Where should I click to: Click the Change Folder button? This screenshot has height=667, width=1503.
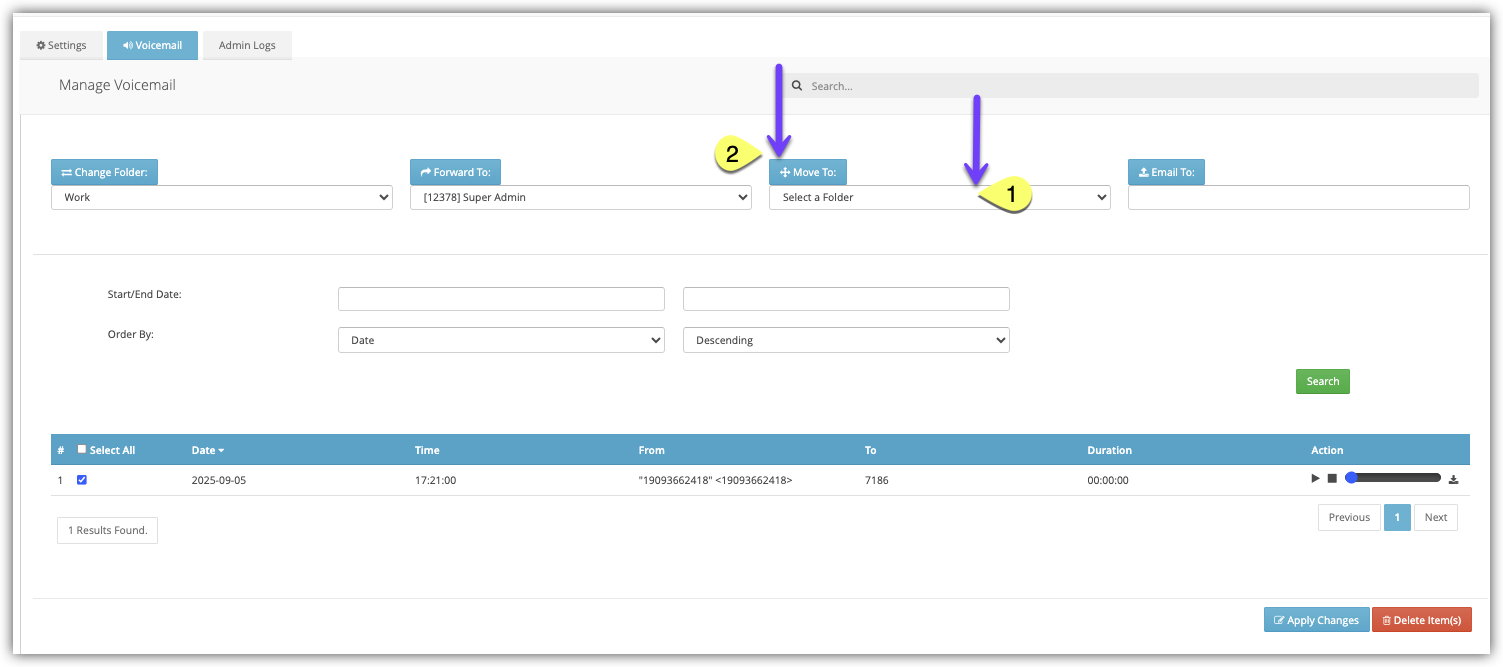click(104, 172)
